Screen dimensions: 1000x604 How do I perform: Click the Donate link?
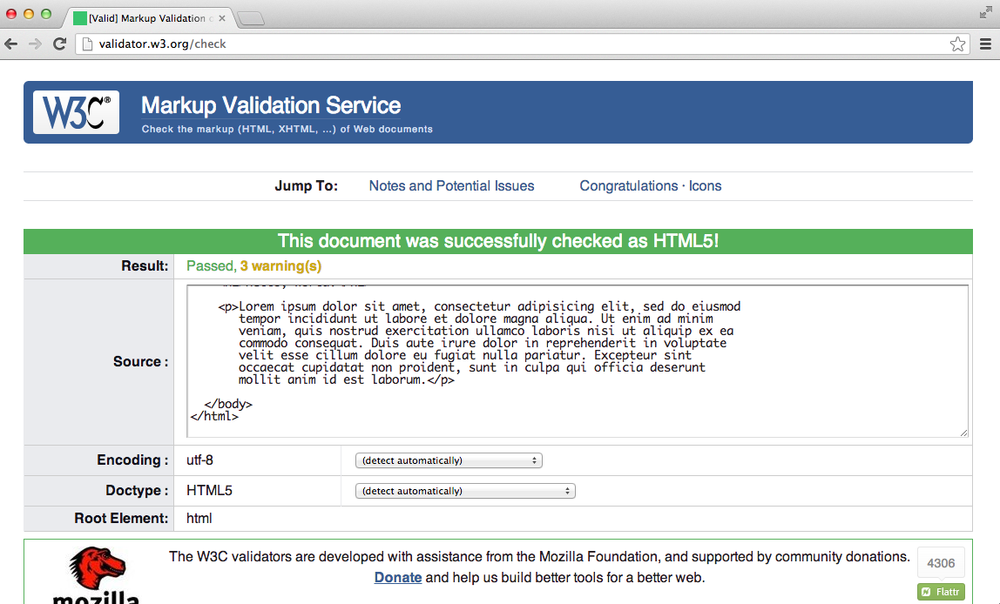398,577
